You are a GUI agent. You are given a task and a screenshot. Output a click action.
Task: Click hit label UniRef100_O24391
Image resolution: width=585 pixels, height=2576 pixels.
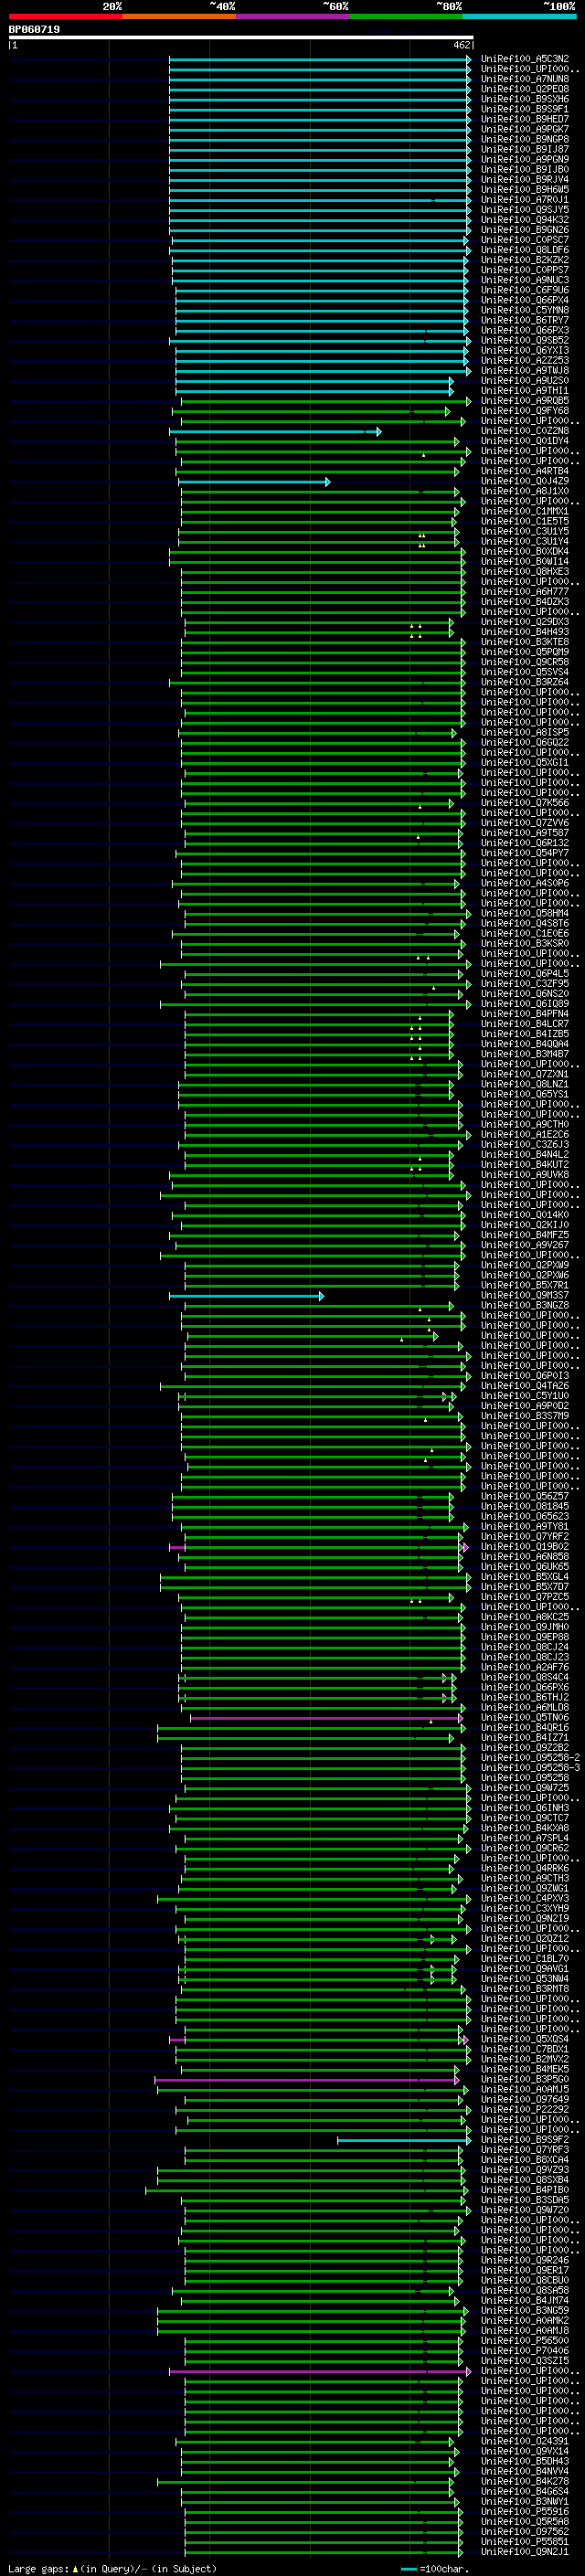coord(525,2441)
